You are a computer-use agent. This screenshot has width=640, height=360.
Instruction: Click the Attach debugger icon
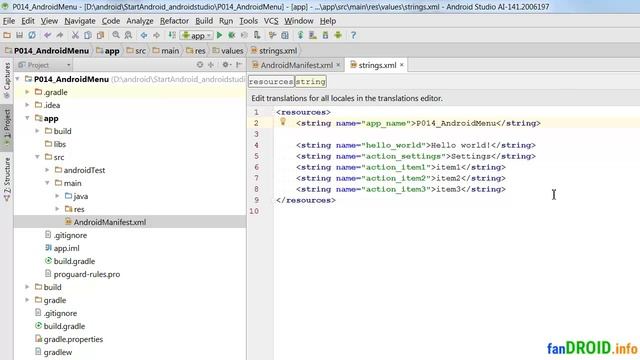pyautogui.click(x=257, y=36)
